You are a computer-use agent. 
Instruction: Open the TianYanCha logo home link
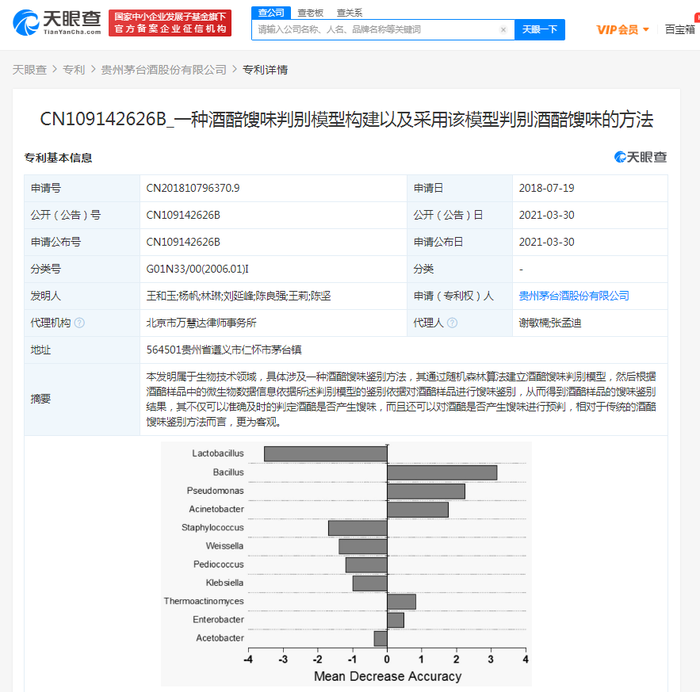point(57,22)
